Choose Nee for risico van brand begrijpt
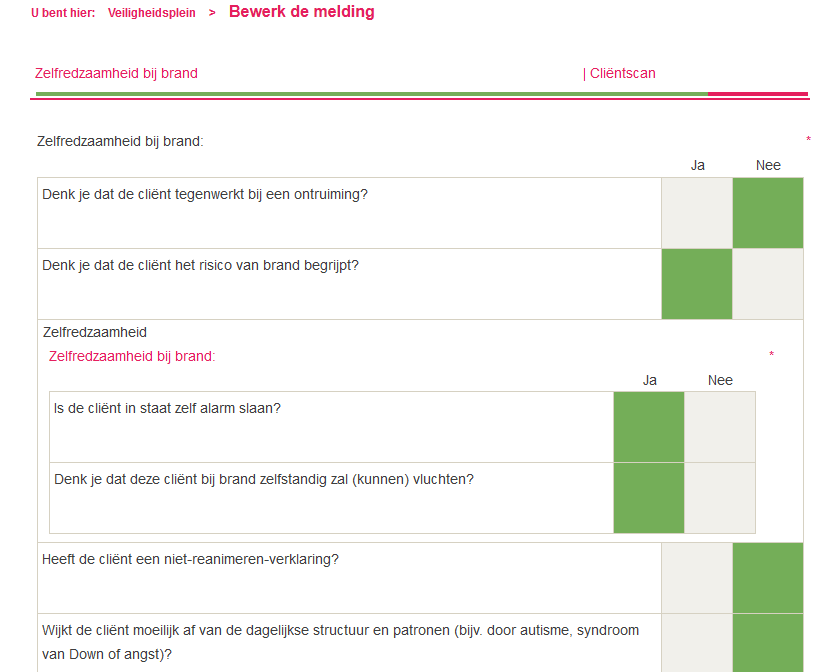This screenshot has height=672, width=813. (768, 284)
